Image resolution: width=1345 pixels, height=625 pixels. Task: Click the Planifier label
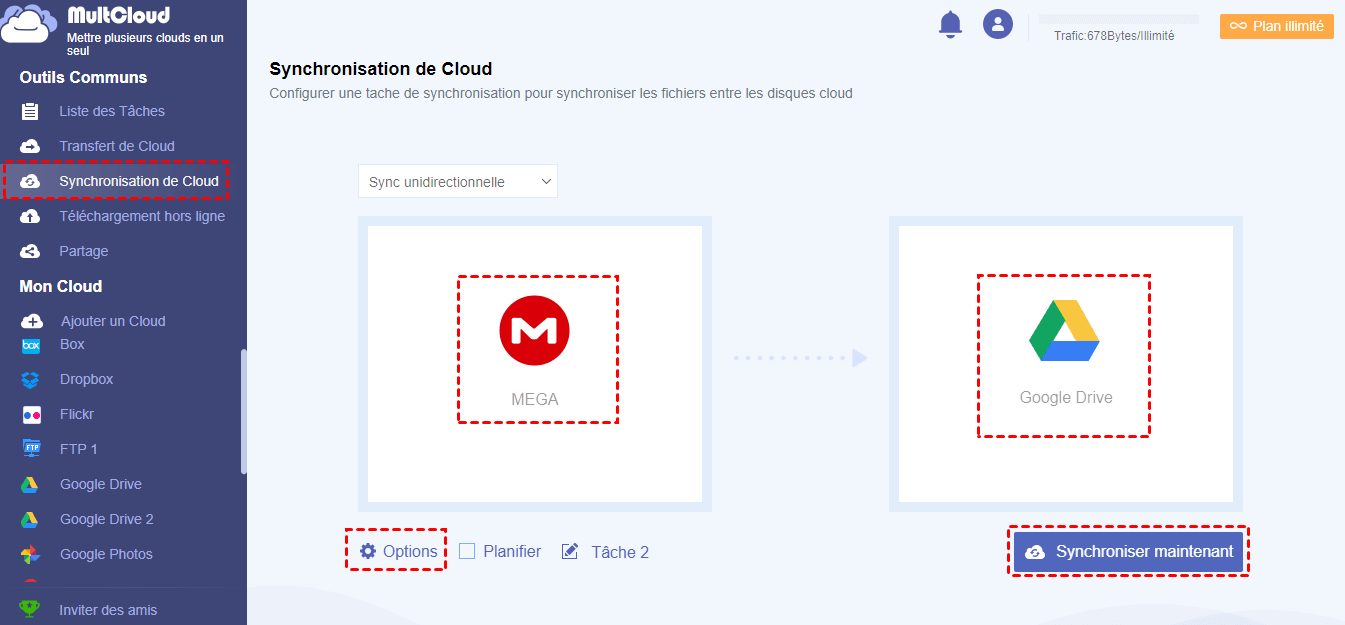click(512, 551)
